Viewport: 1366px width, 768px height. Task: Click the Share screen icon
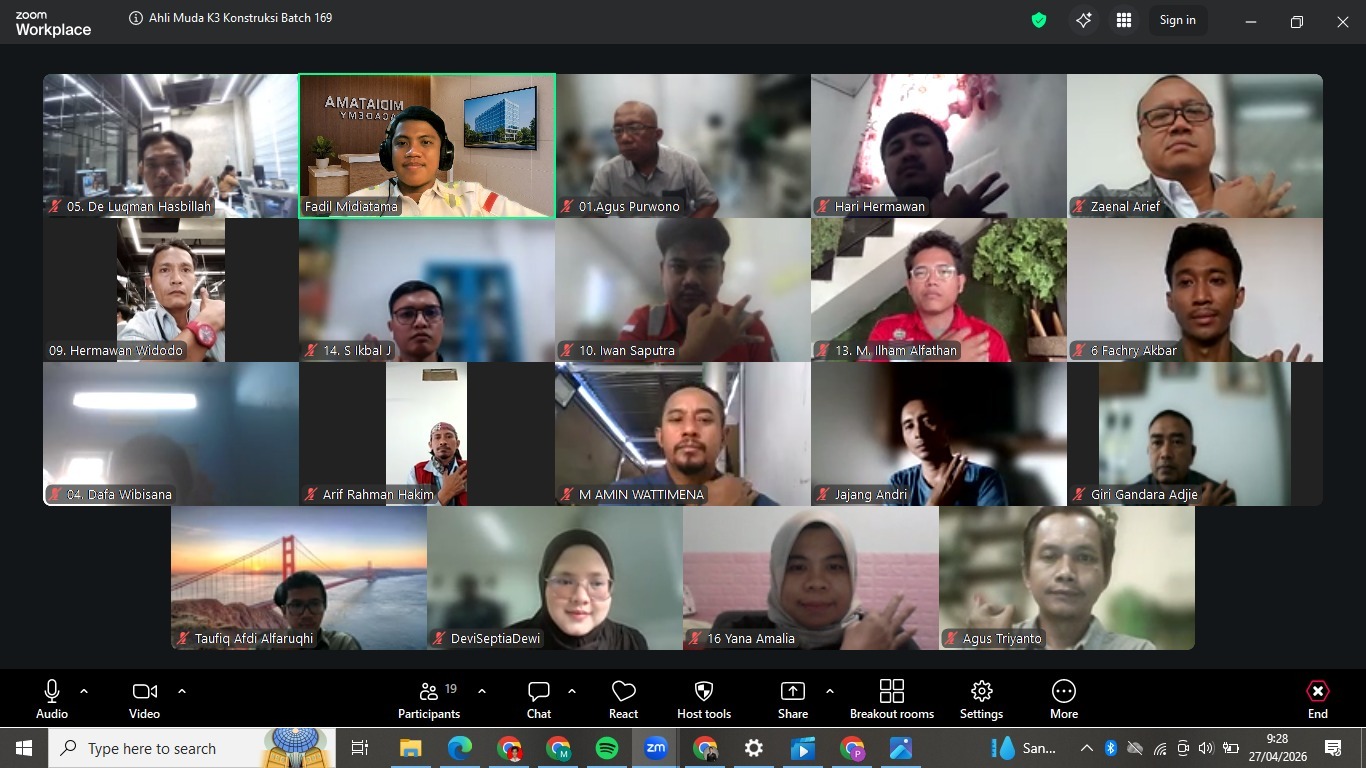pyautogui.click(x=792, y=698)
